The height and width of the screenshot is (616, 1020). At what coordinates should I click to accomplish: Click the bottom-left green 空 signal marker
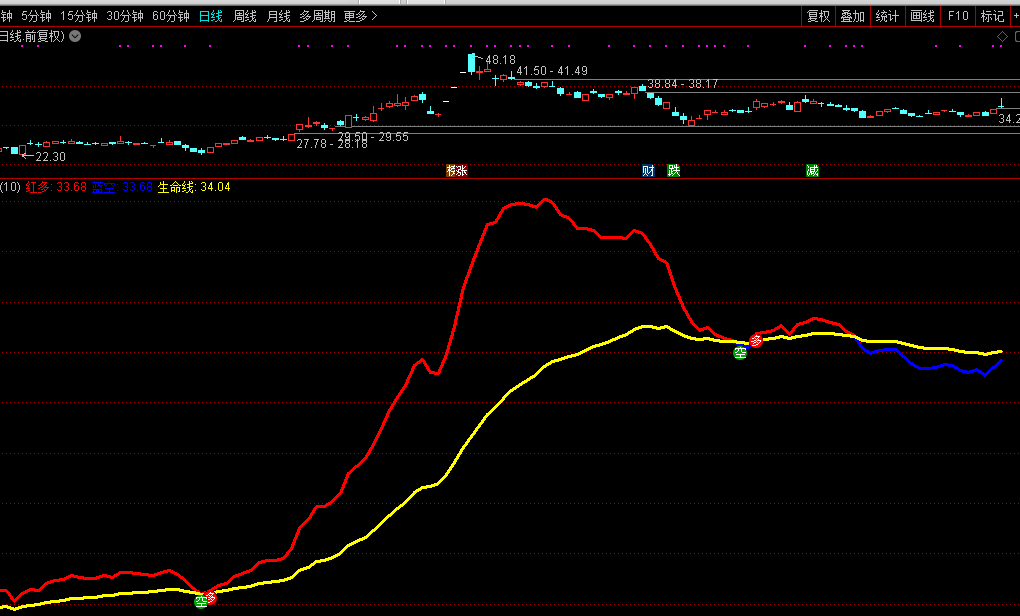pos(201,600)
